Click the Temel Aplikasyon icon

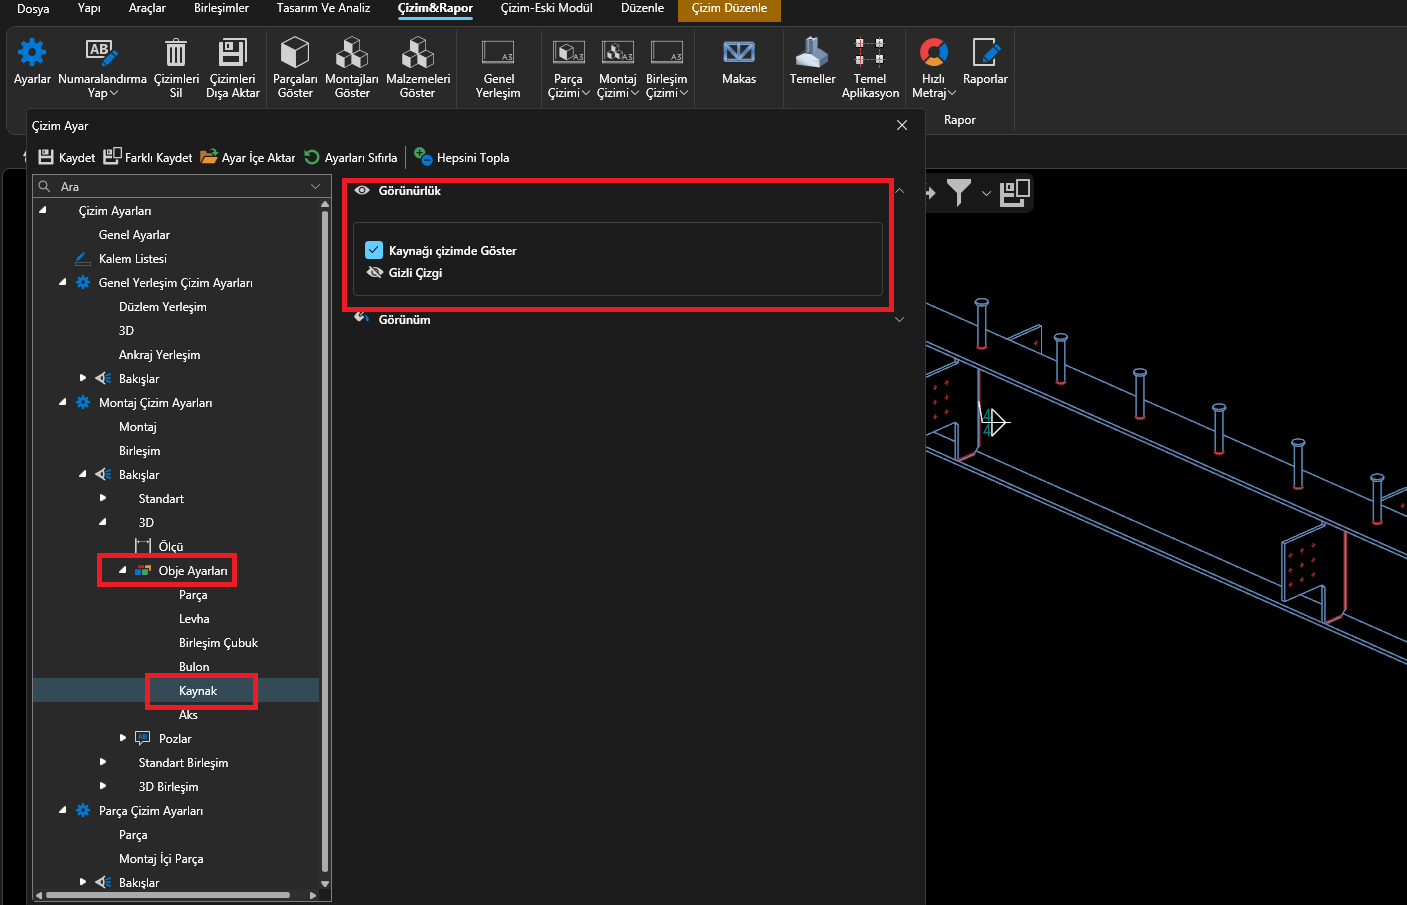pos(869,55)
